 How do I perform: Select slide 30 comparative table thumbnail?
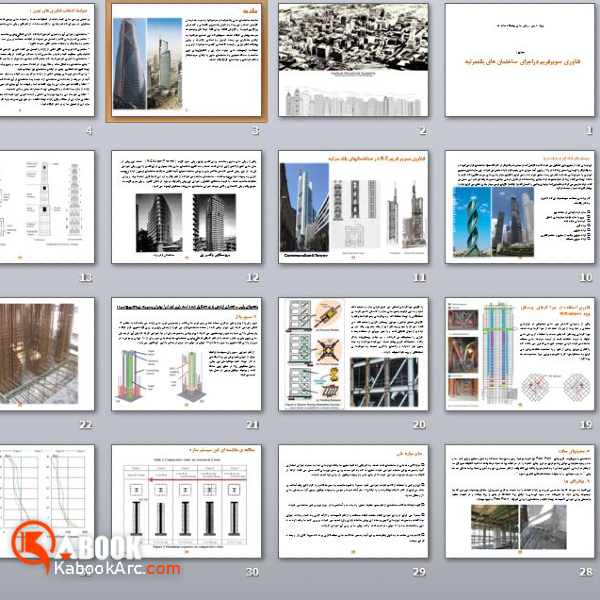click(x=186, y=501)
